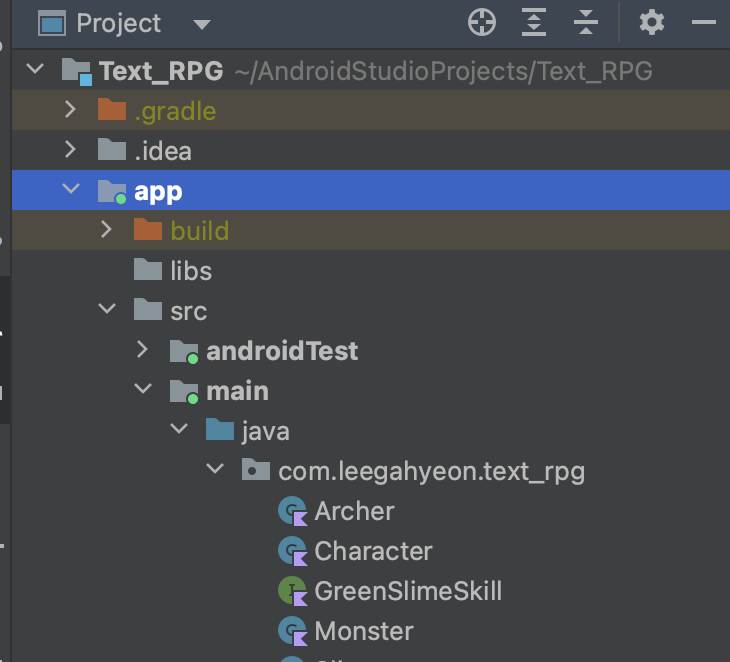
Task: Collapse the main folder chevron
Action: point(143,389)
